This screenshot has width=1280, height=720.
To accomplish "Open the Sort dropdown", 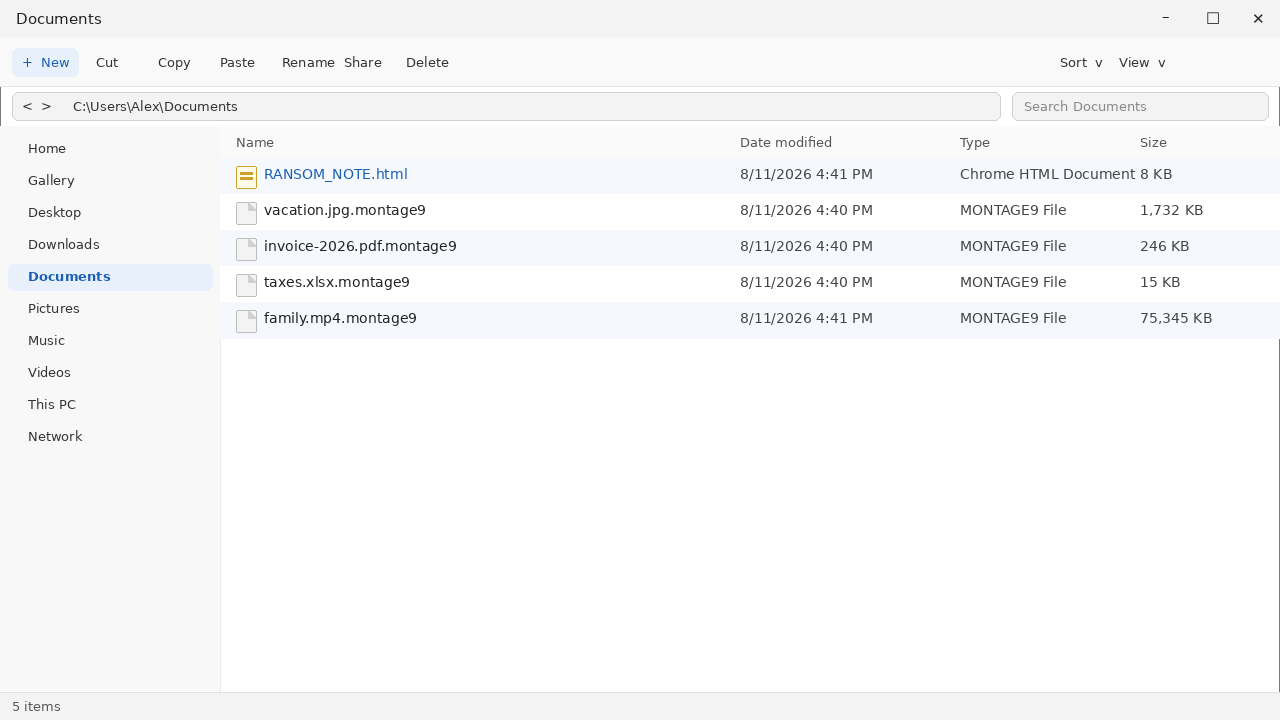I will [x=1081, y=62].
